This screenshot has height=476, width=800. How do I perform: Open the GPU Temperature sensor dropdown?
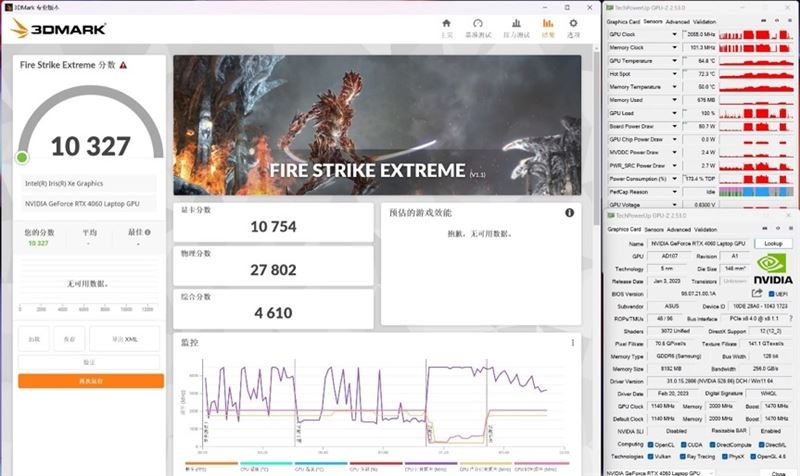pos(674,61)
